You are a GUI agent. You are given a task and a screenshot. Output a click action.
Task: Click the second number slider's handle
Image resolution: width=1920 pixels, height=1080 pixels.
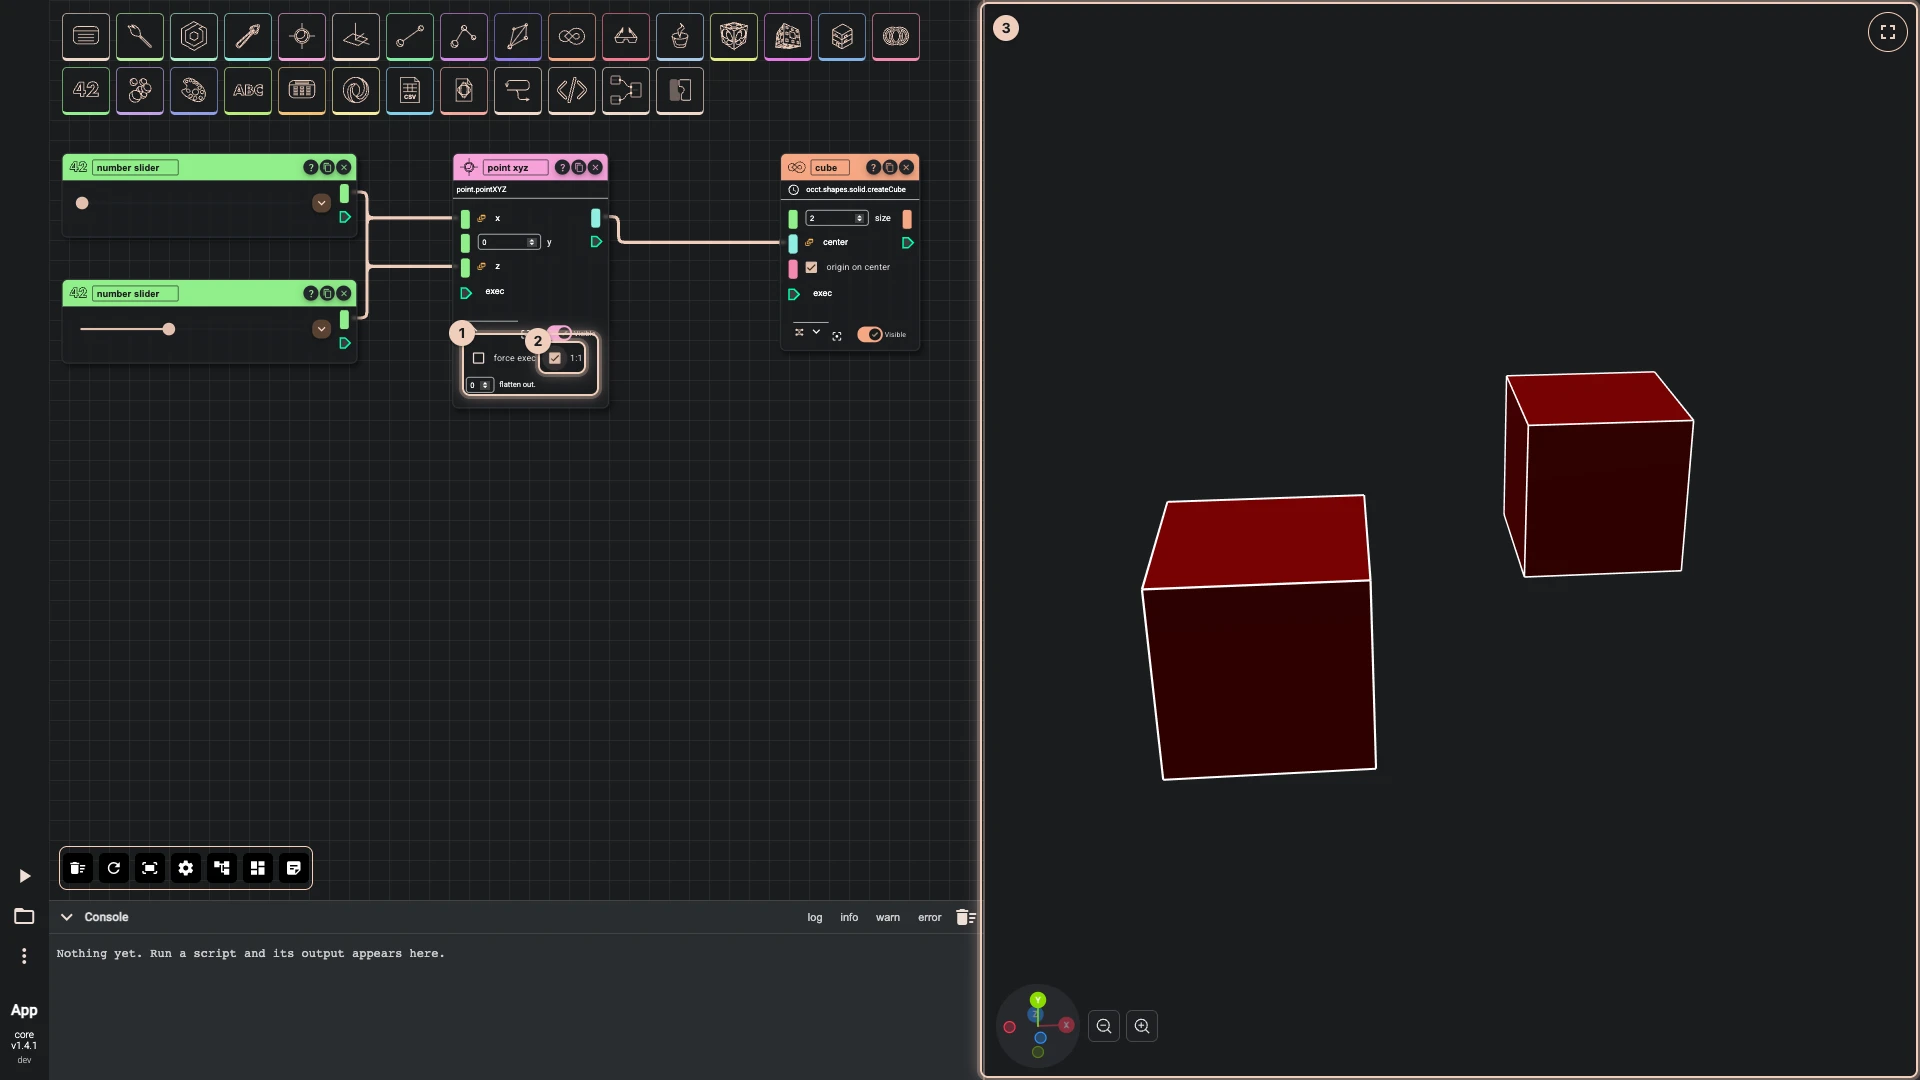pyautogui.click(x=169, y=329)
